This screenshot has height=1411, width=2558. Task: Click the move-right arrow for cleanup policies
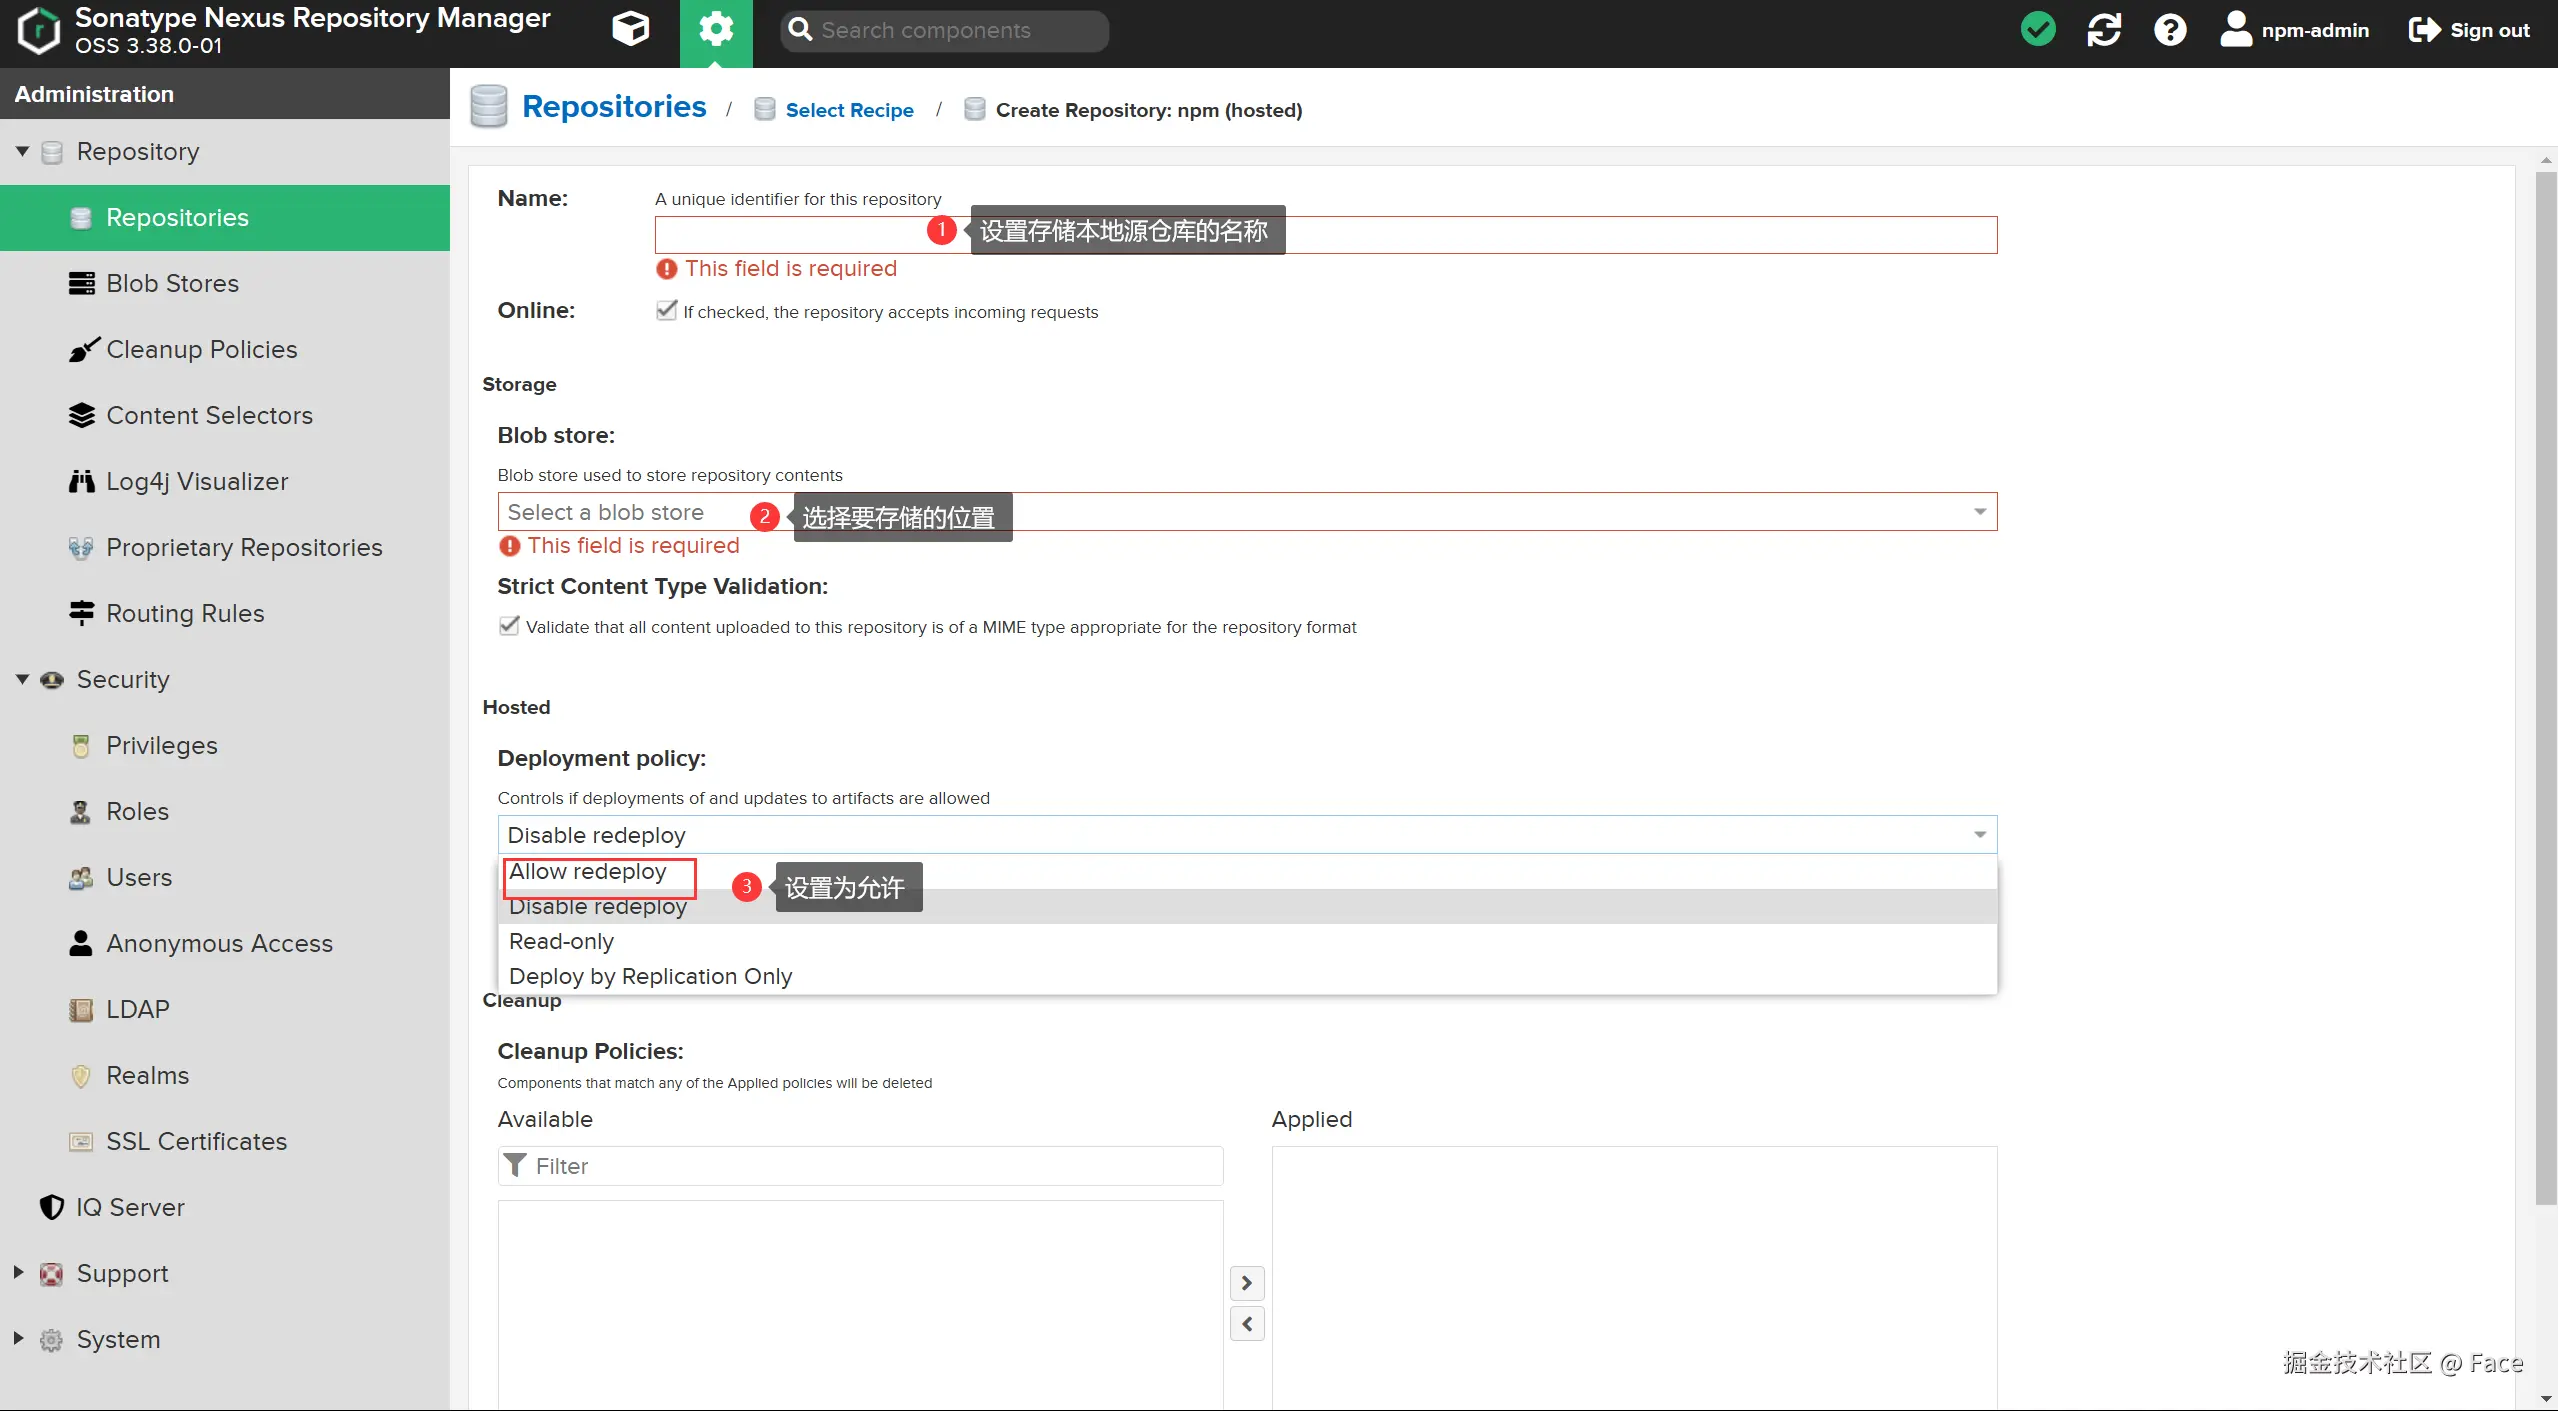[x=1246, y=1283]
